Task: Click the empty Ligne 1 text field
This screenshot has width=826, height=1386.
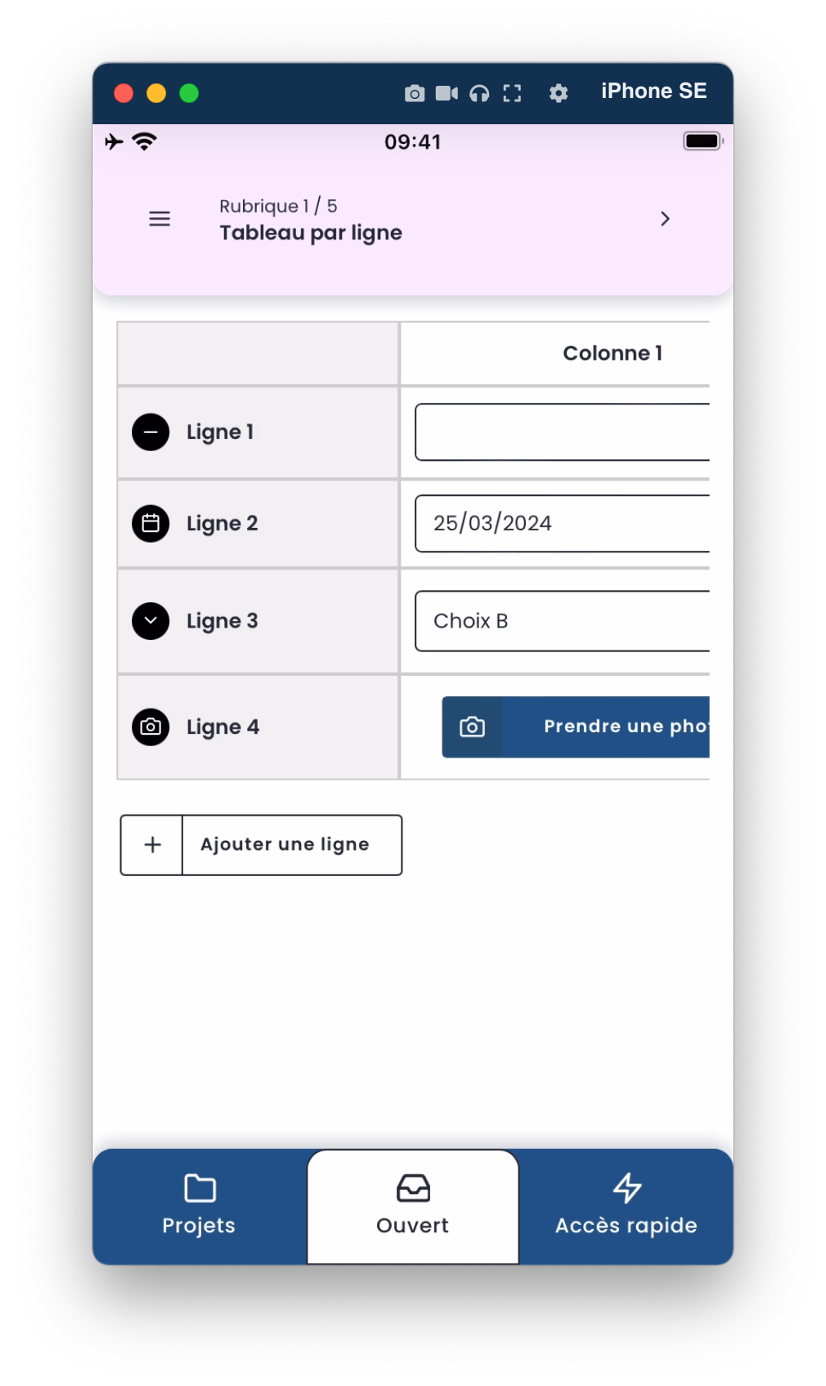Action: coord(562,432)
